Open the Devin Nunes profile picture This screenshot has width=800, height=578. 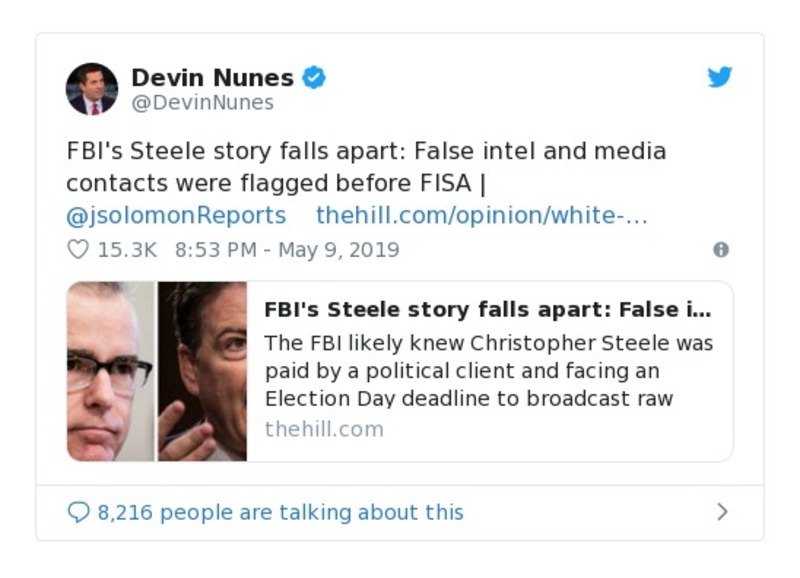pos(92,88)
